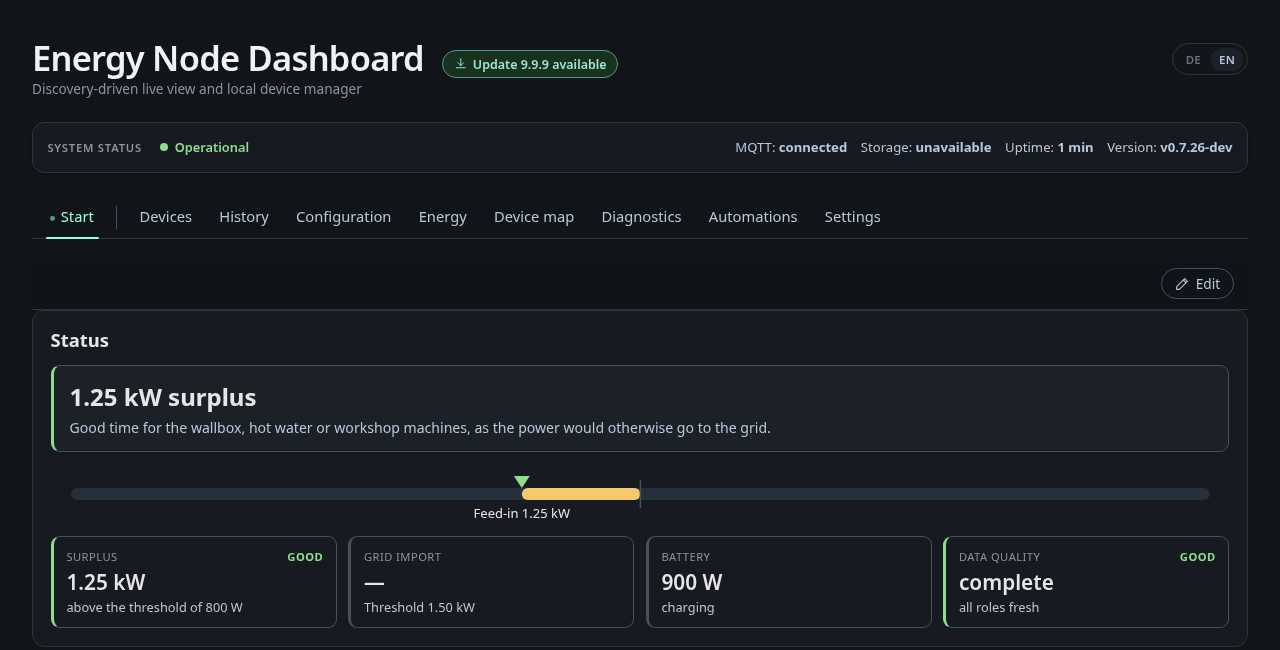Click the GOOD badge on Data Quality card
Image resolution: width=1280 pixels, height=650 pixels.
click(1197, 557)
